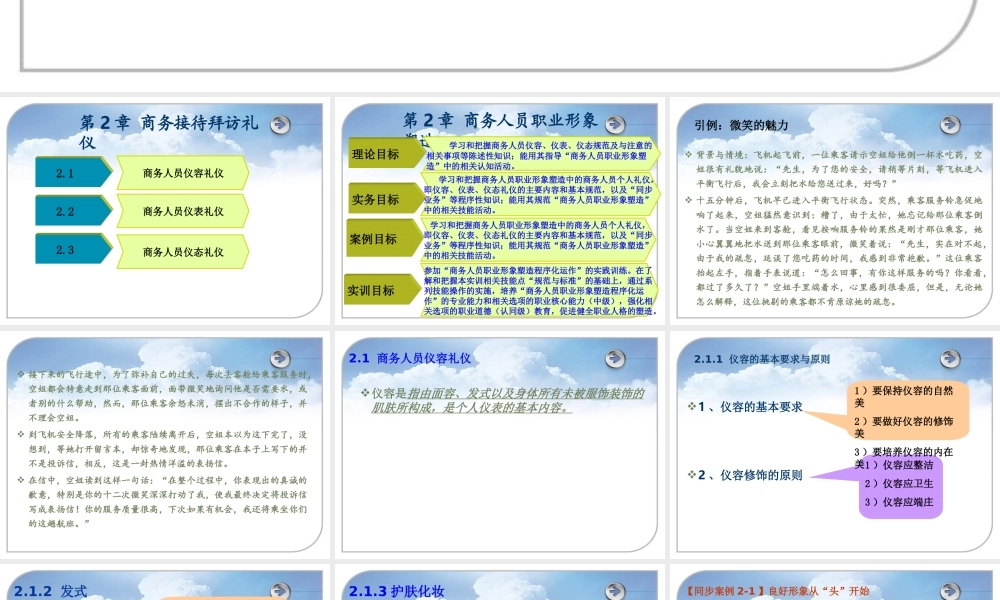
Task: Click the diamond bullet beside 仪容的基本要求
Action: click(x=690, y=404)
